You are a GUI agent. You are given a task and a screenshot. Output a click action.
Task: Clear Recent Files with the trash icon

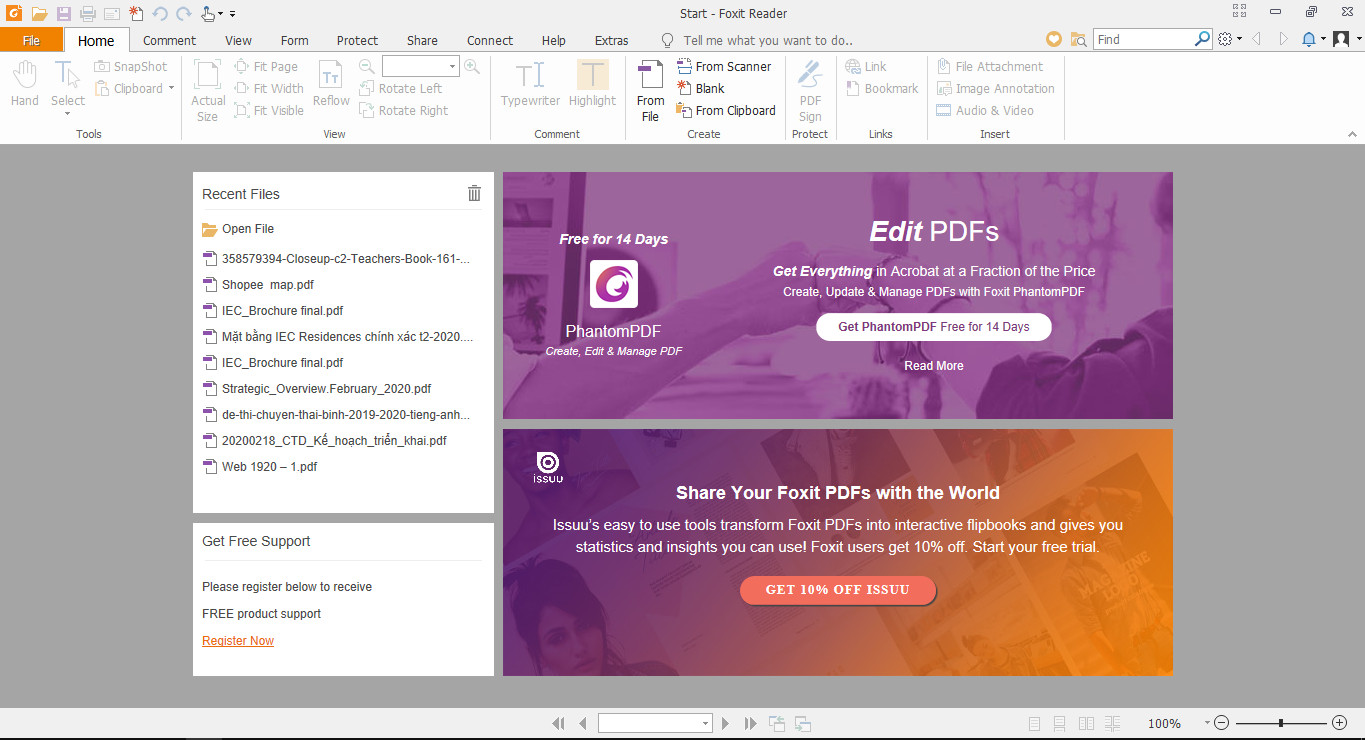pyautogui.click(x=473, y=193)
